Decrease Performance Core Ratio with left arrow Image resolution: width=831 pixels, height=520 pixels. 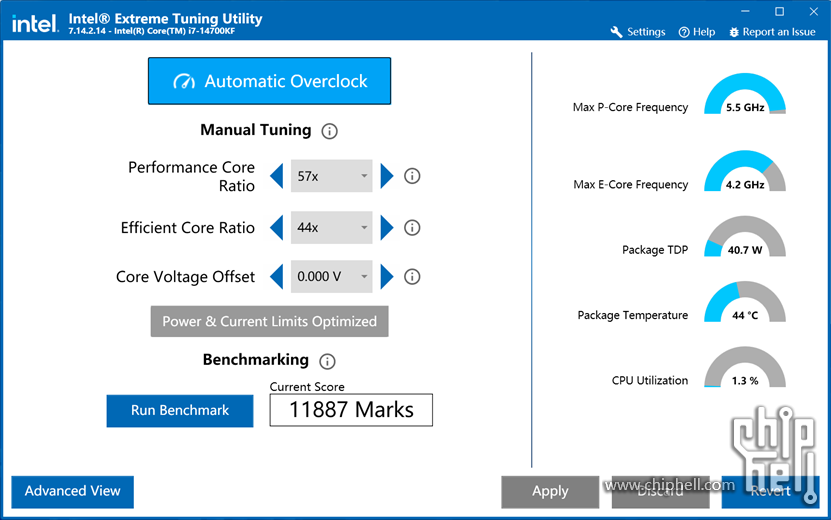point(277,176)
